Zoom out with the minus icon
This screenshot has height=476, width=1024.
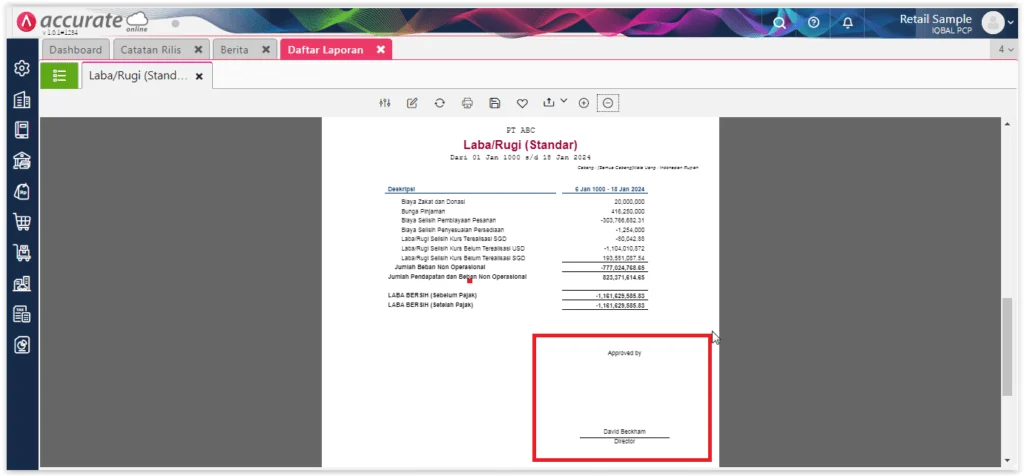click(608, 103)
